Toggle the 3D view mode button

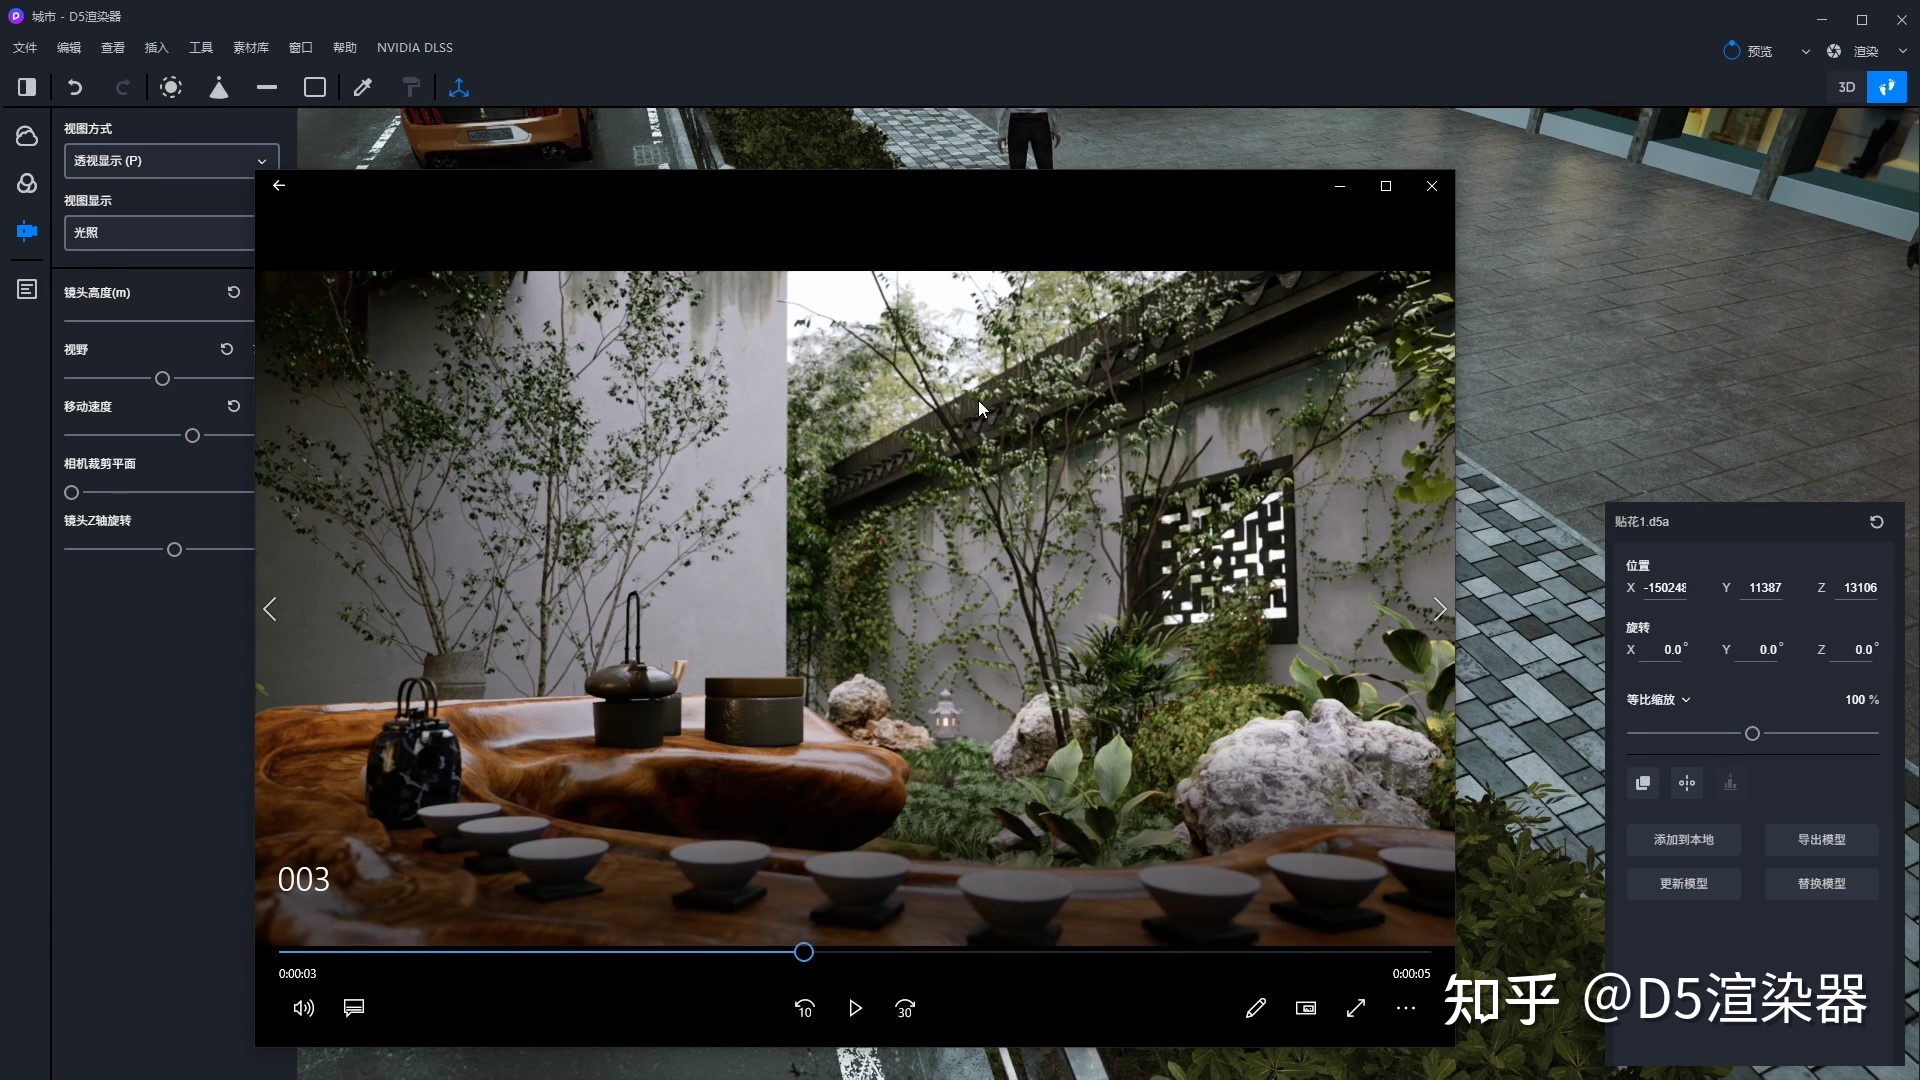(1847, 88)
